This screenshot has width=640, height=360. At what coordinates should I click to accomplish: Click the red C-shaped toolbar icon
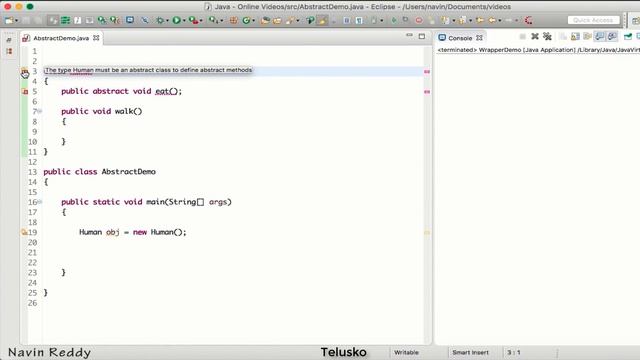[529, 20]
